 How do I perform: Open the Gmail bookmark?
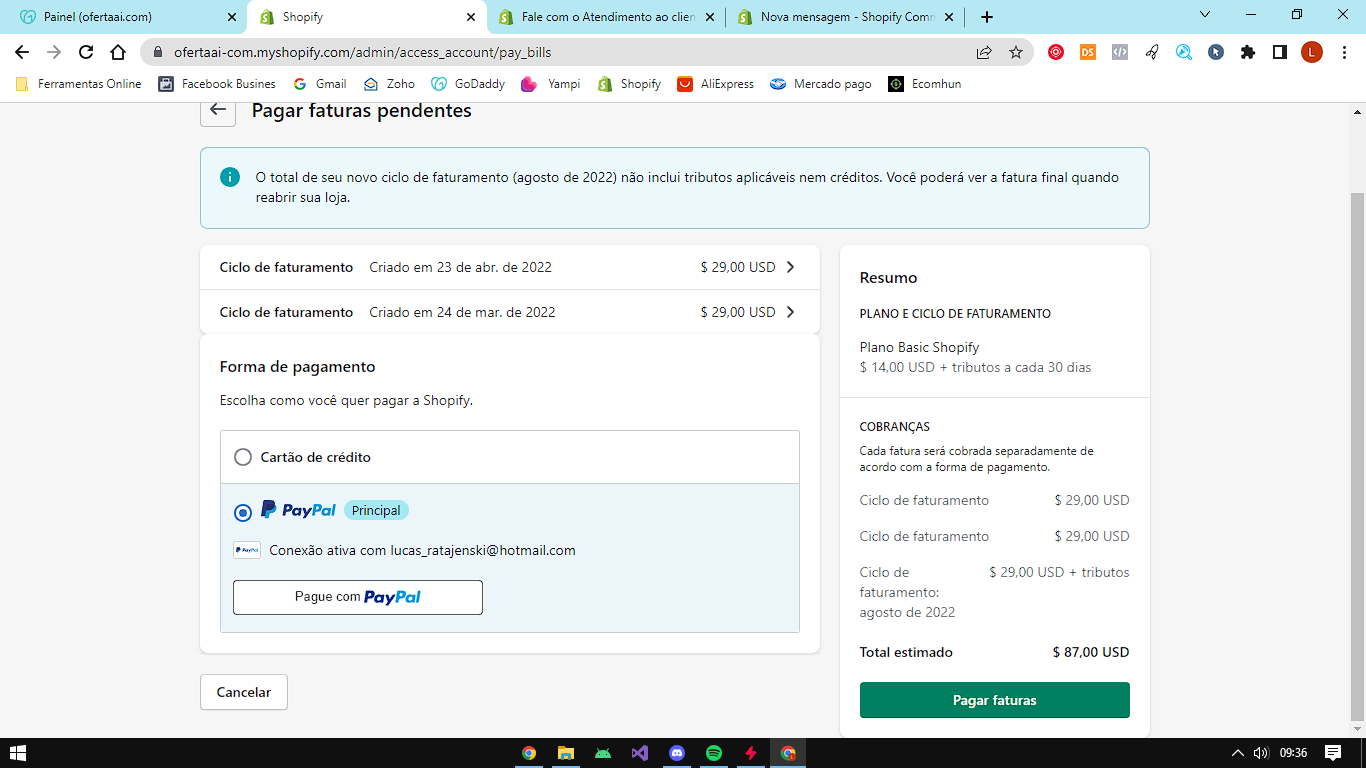click(320, 84)
